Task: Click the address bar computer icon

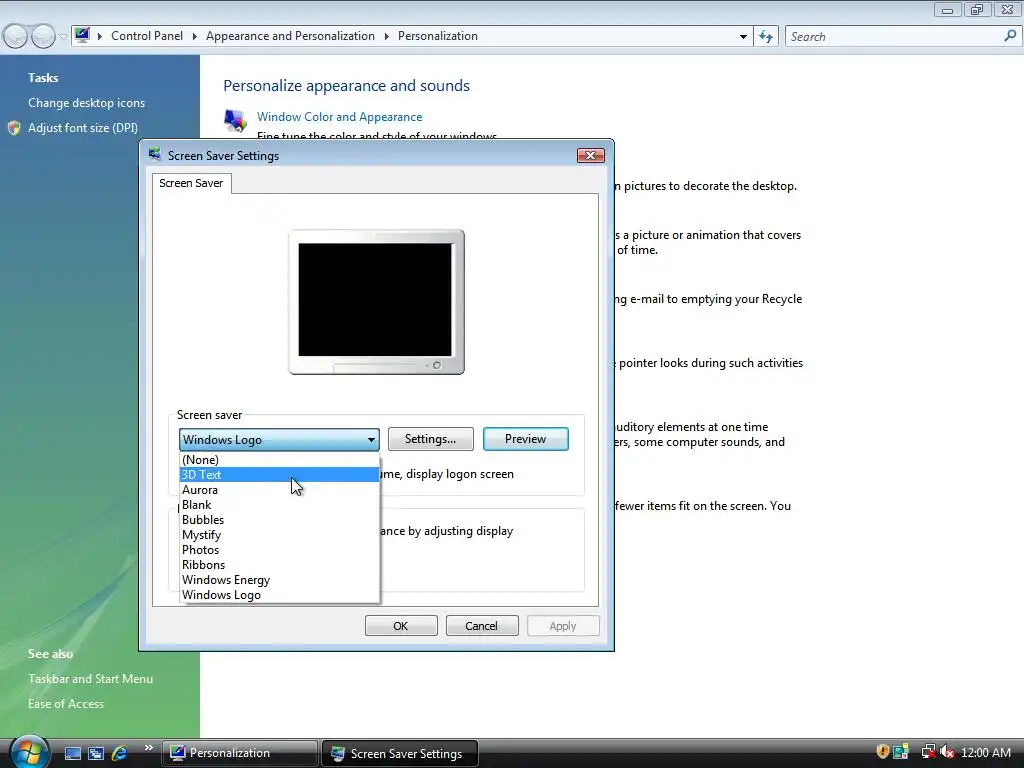Action: (82, 35)
